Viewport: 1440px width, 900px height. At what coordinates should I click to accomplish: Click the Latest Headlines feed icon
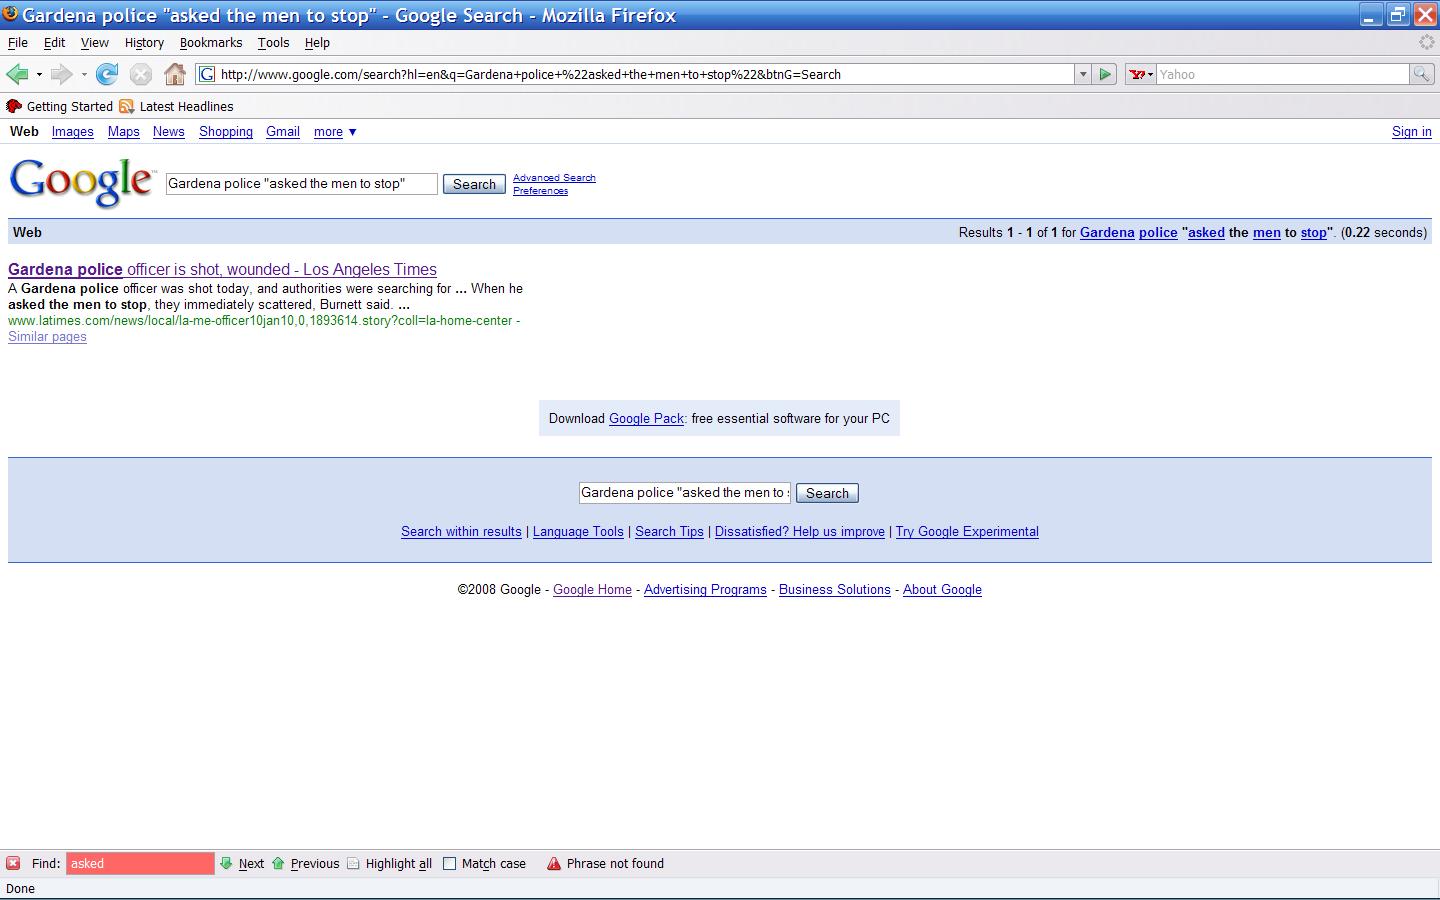coord(126,106)
